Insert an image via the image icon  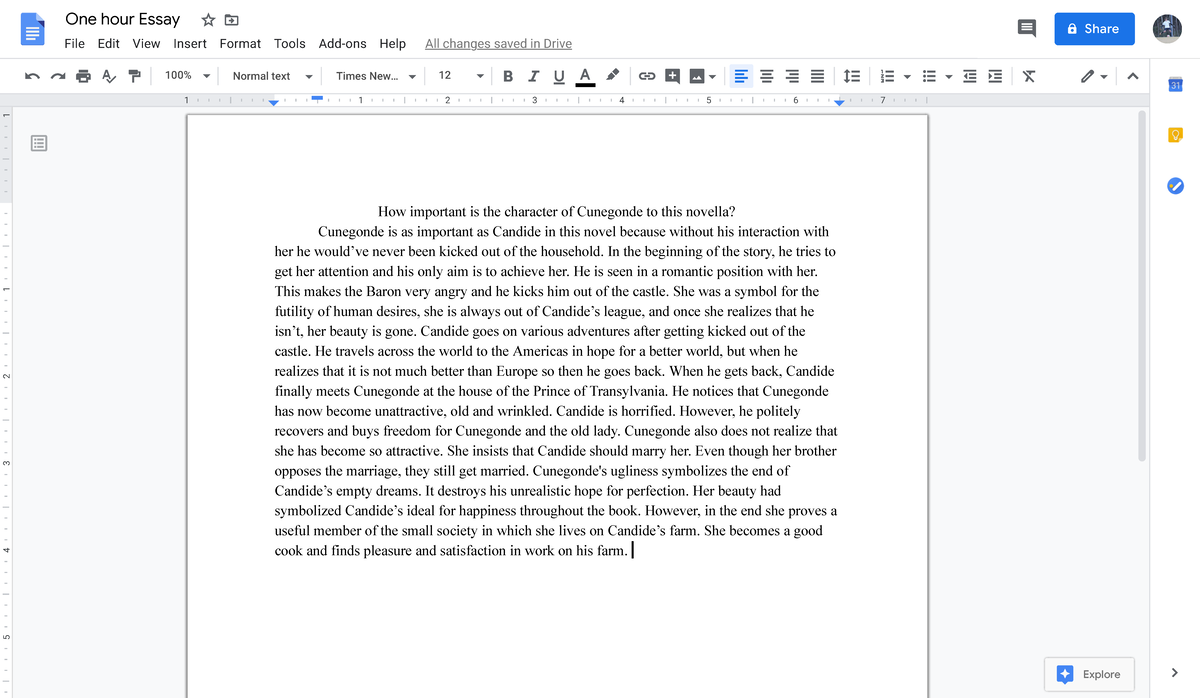(x=697, y=75)
